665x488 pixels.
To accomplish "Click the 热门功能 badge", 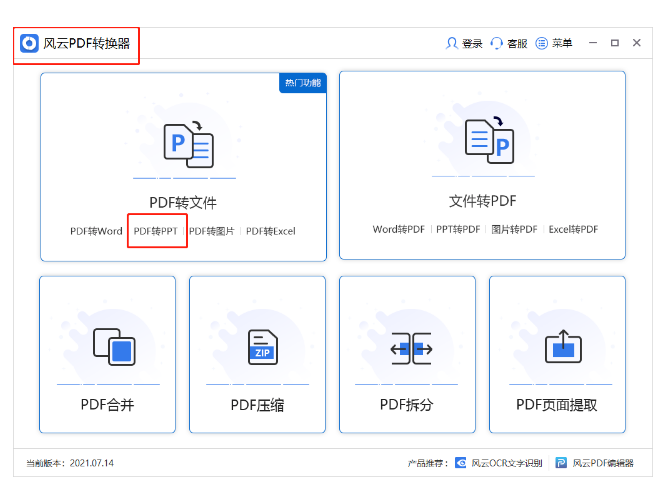I will (x=303, y=83).
